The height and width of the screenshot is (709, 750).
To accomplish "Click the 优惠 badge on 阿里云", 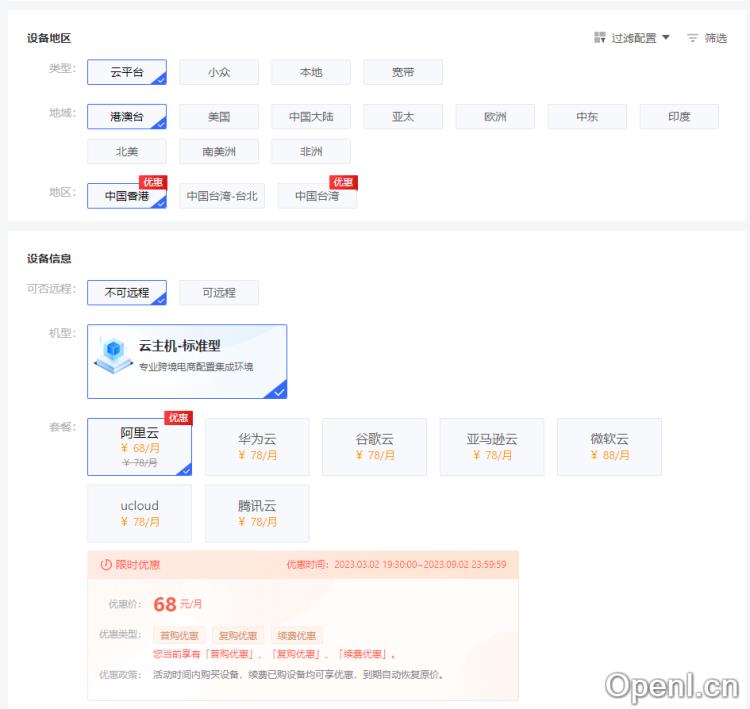I will pos(178,418).
